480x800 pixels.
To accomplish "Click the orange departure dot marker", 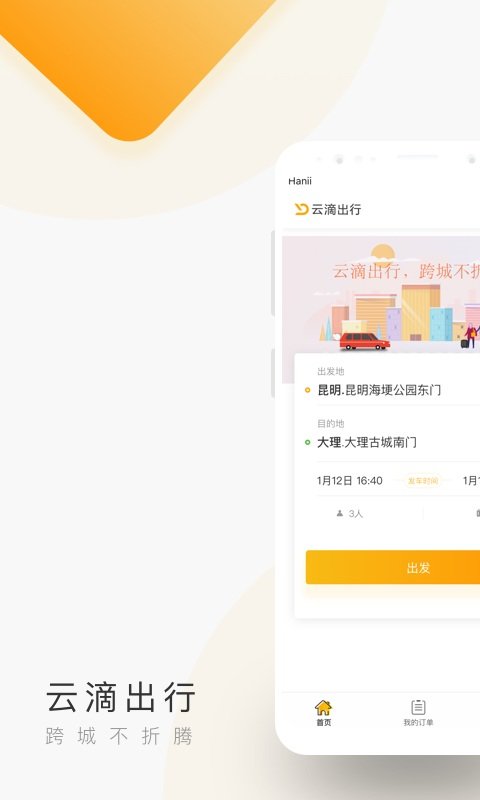I will pyautogui.click(x=307, y=390).
